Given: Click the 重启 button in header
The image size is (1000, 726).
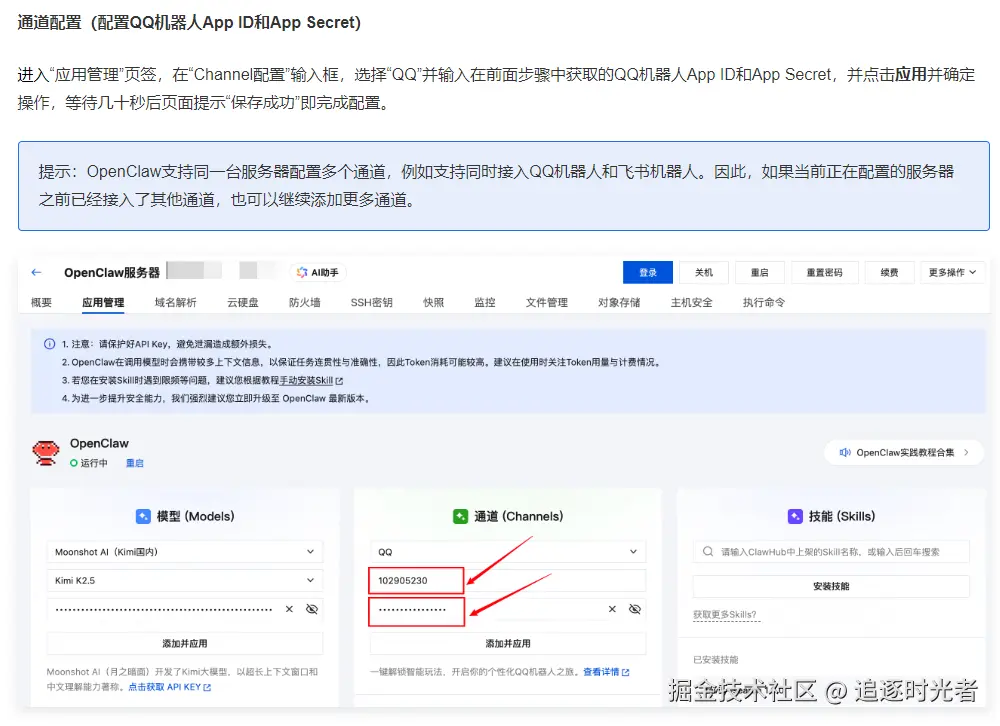Looking at the screenshot, I should coord(760,272).
